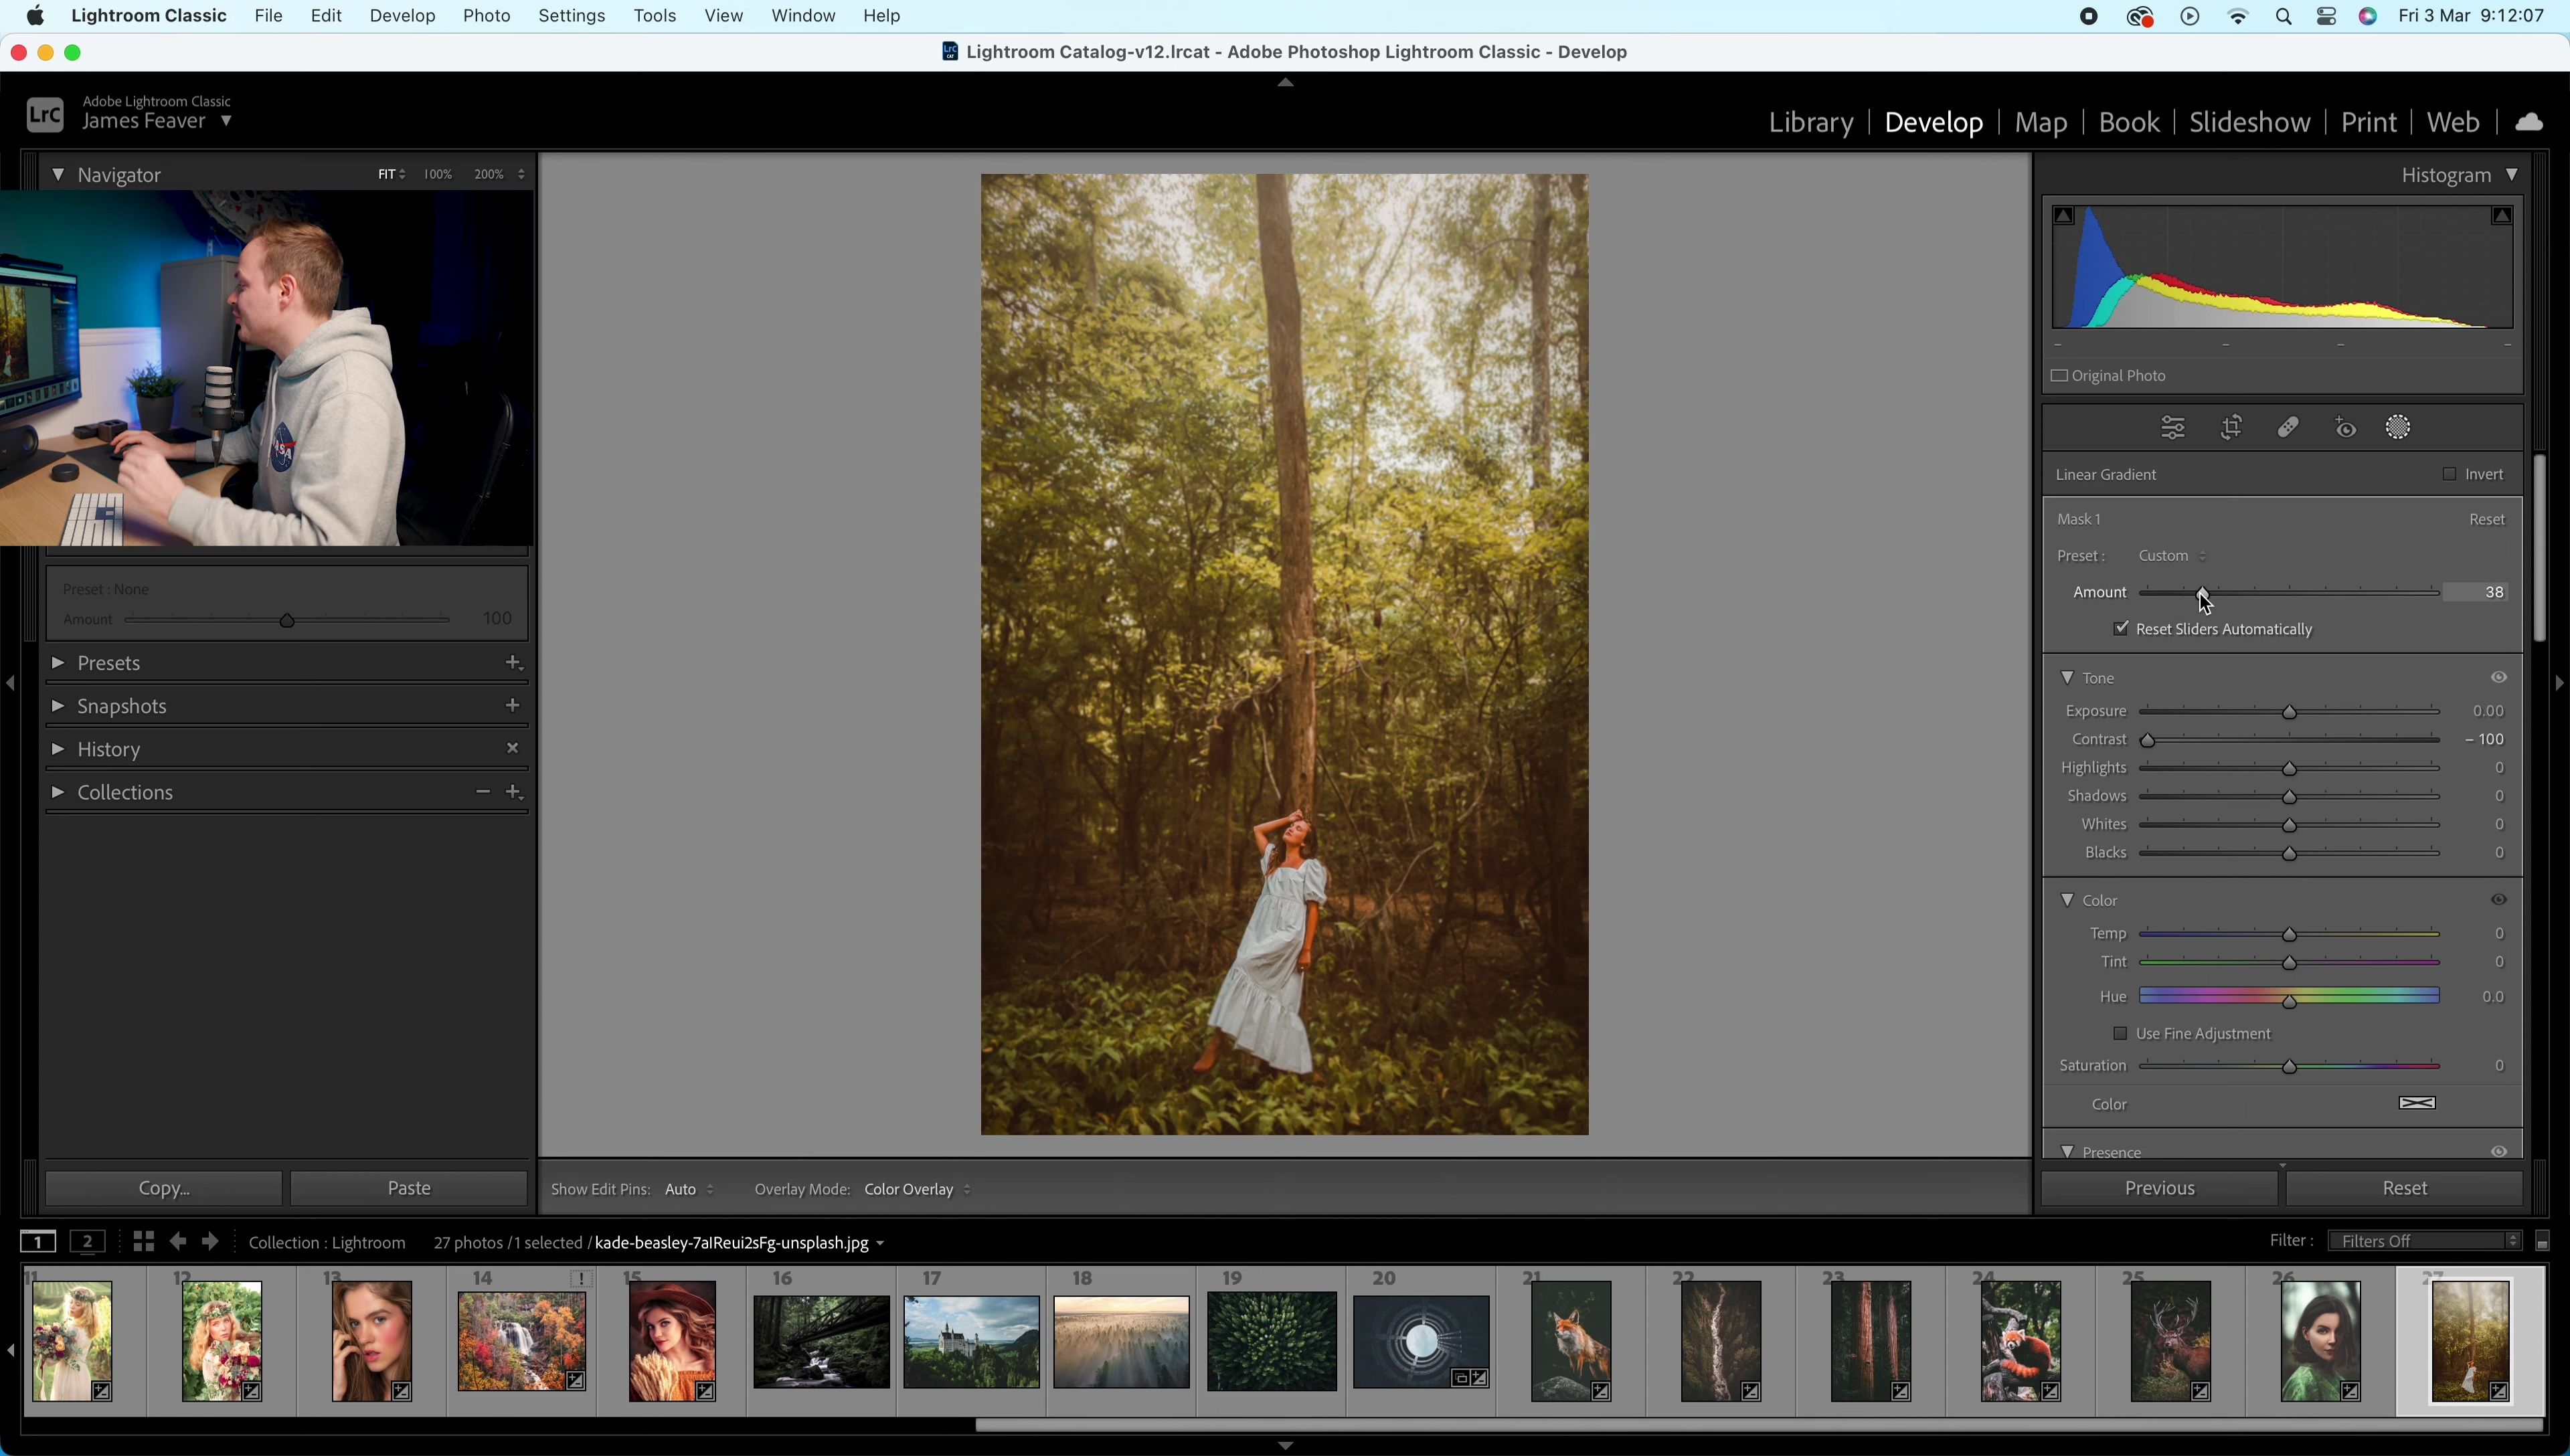The width and height of the screenshot is (2570, 1456).
Task: Add new preset with Presets plus icon
Action: (x=513, y=662)
